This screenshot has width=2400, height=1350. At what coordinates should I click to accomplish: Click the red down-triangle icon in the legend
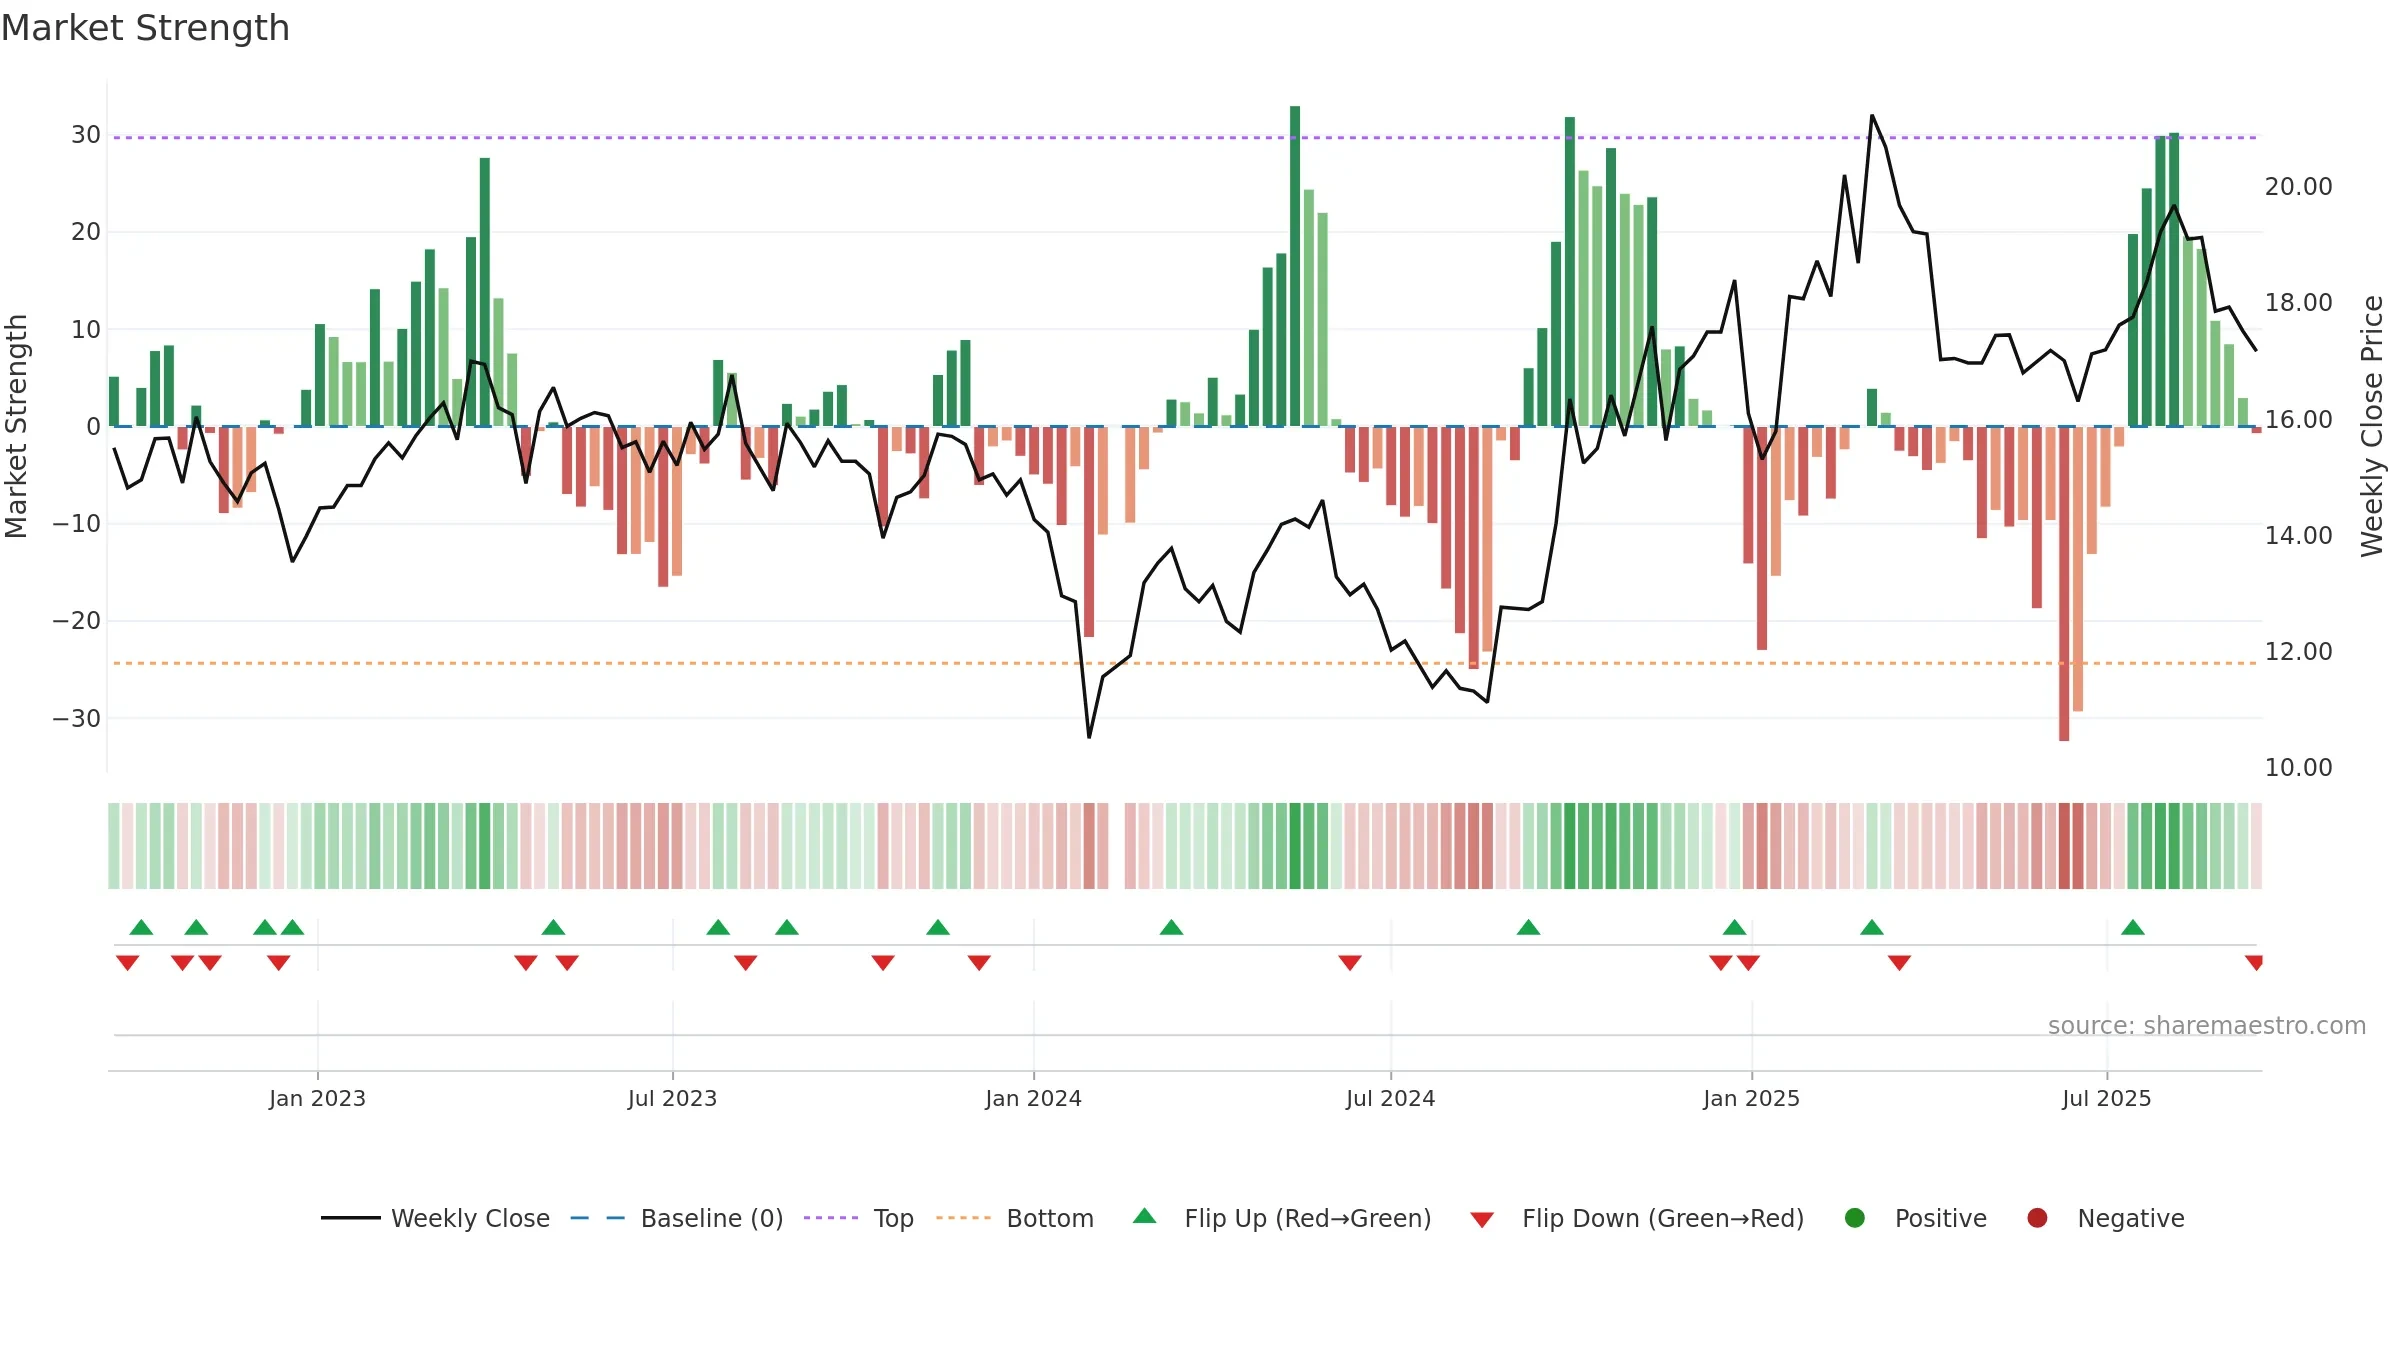(1482, 1220)
